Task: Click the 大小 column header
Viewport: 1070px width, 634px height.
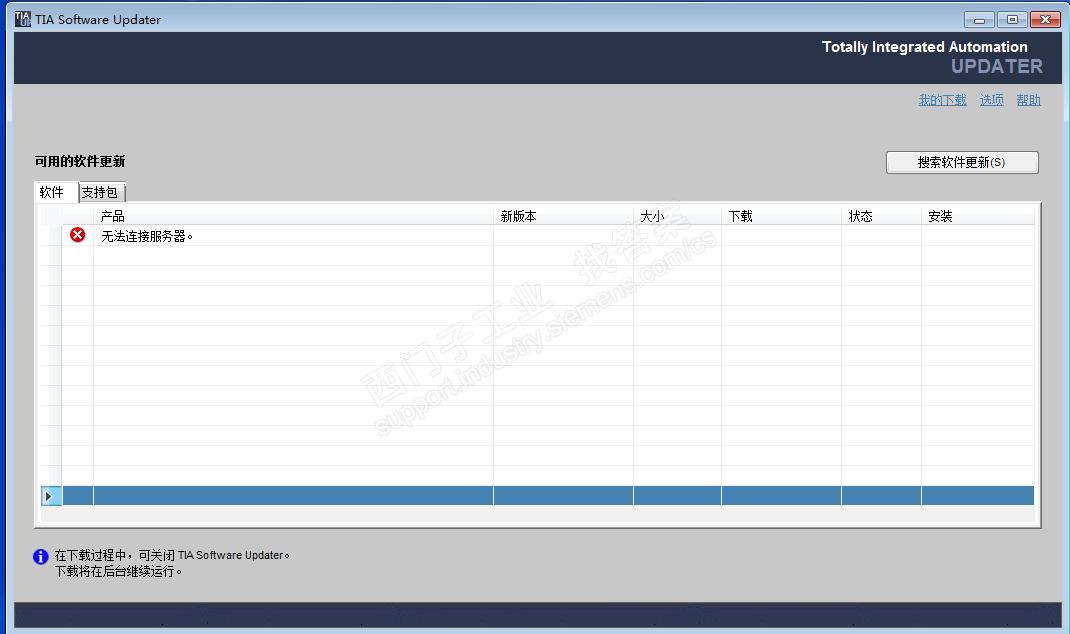Action: point(677,216)
